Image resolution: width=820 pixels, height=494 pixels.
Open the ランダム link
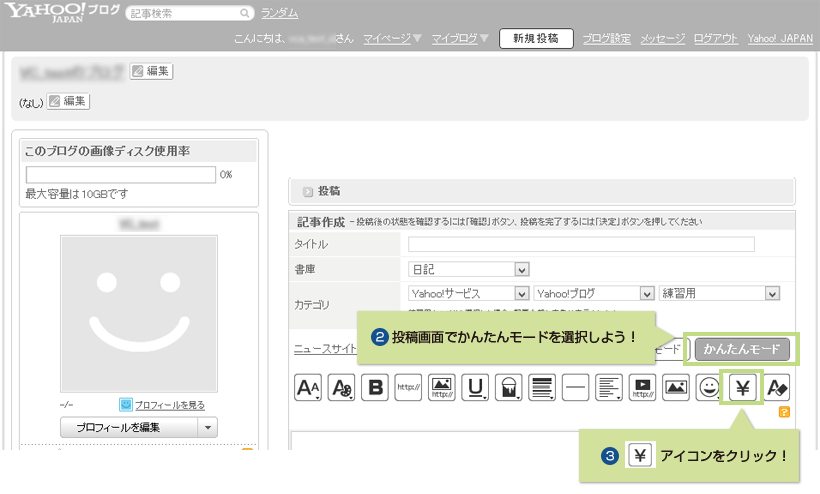coord(279,13)
